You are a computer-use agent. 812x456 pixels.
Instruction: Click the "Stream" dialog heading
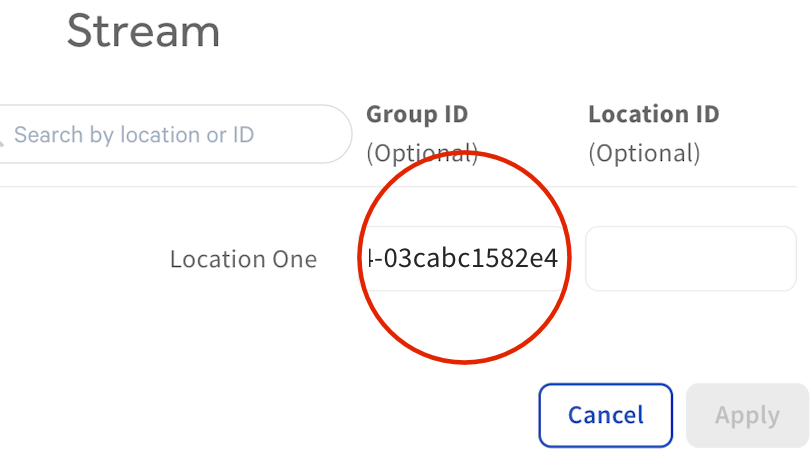[143, 31]
